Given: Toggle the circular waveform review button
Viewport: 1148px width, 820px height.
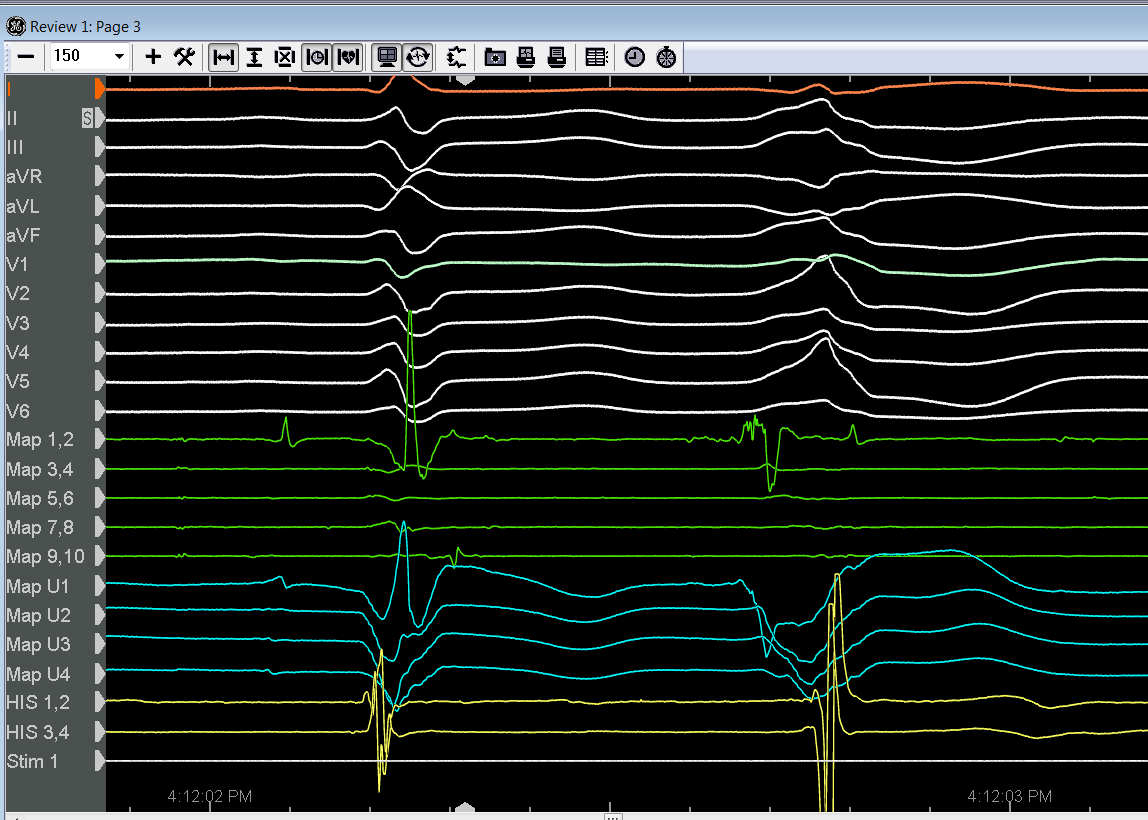Looking at the screenshot, I should [x=419, y=56].
